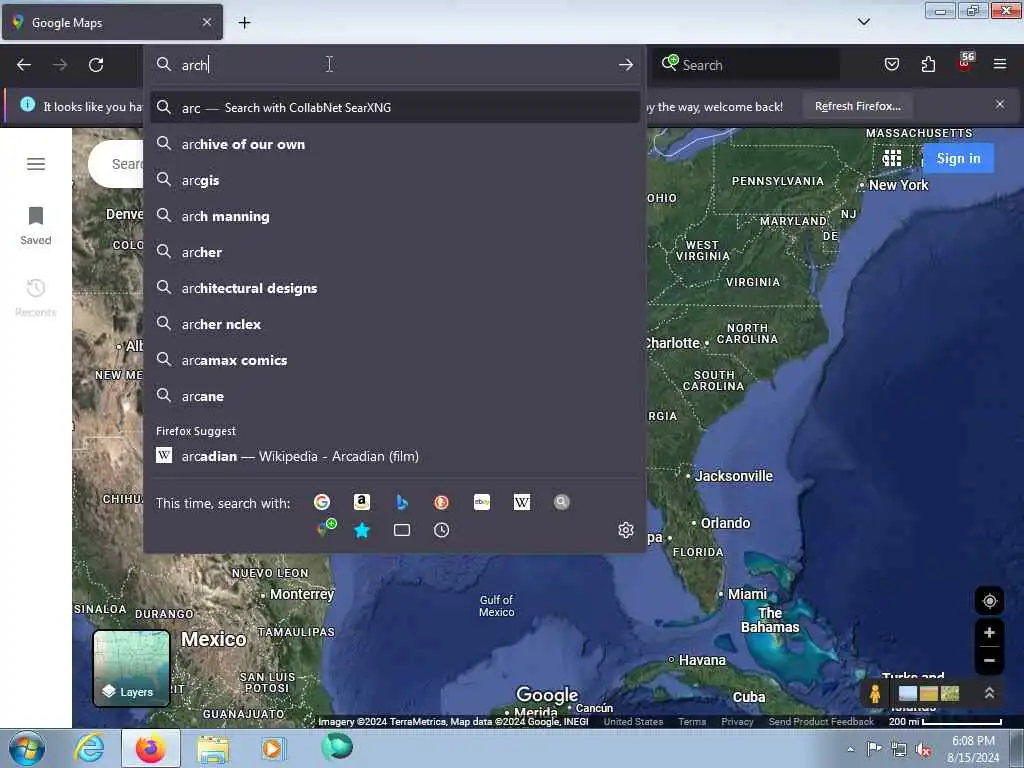Click Send Product Feedback link
1024x768 pixels.
pos(821,722)
